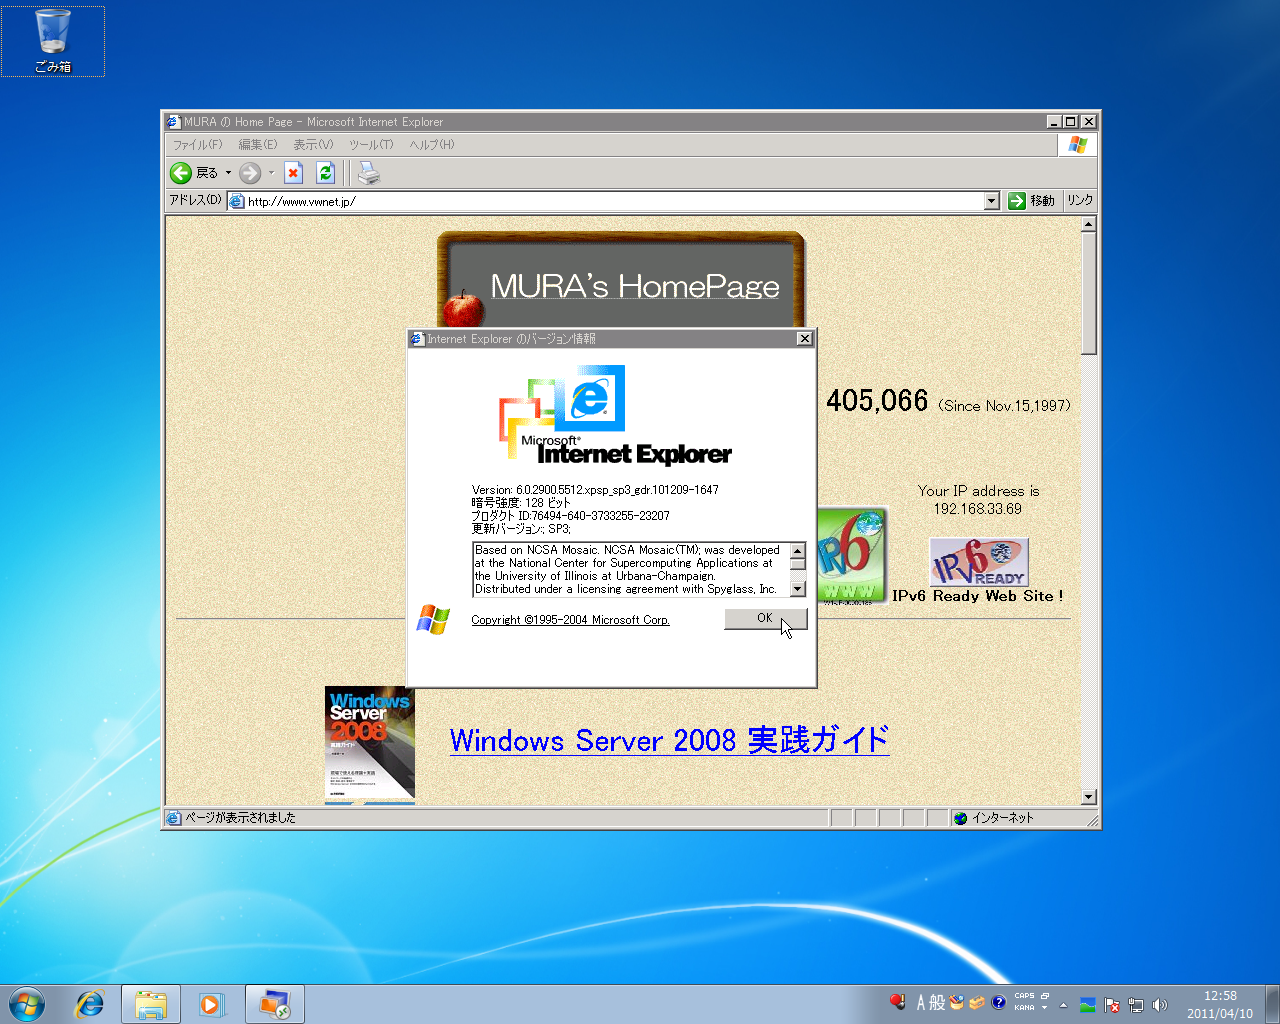This screenshot has height=1024, width=1280.
Task: Click the Virtual PC taskbar button
Action: pyautogui.click(x=274, y=1004)
